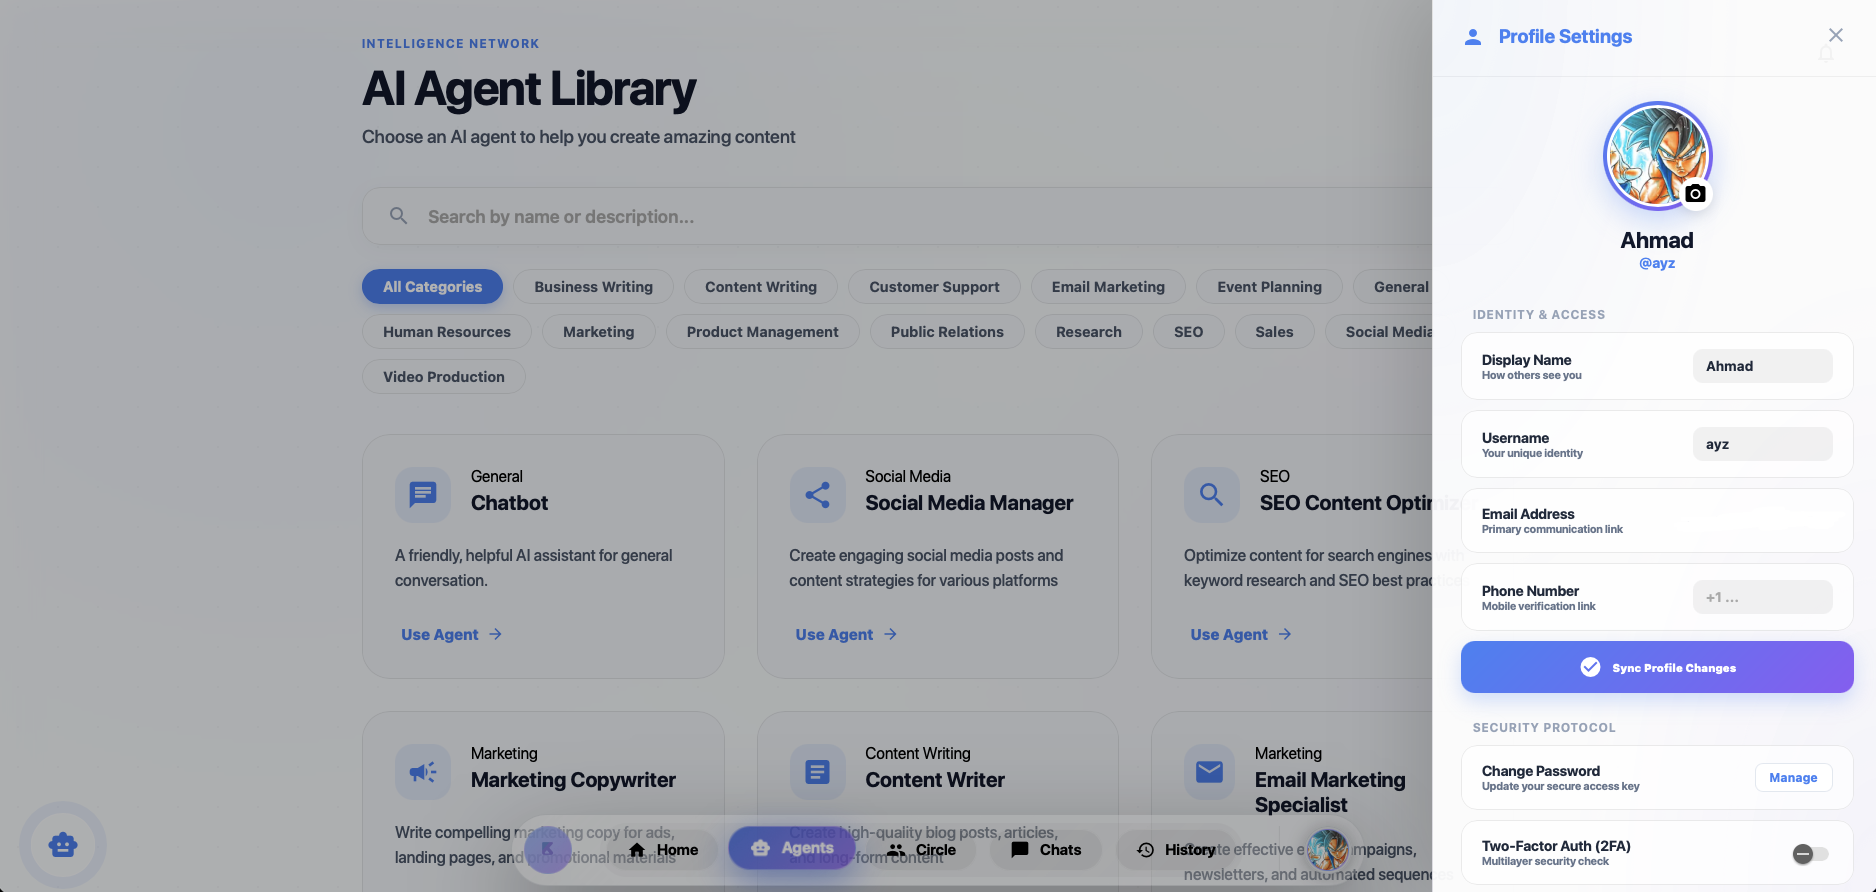Click the user avatar in bottom nav
The width and height of the screenshot is (1876, 892).
tap(1328, 849)
